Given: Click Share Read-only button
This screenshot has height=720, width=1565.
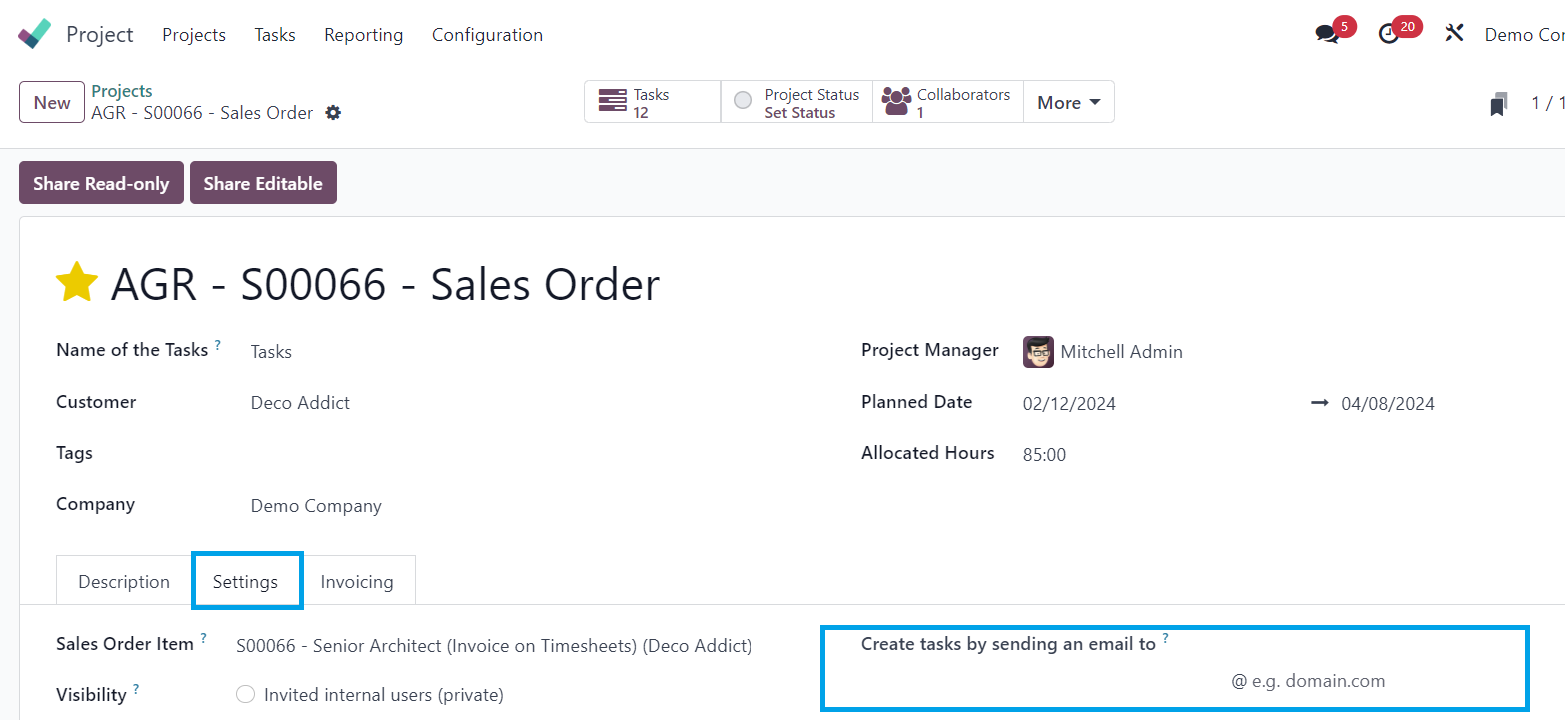Looking at the screenshot, I should pos(101,183).
